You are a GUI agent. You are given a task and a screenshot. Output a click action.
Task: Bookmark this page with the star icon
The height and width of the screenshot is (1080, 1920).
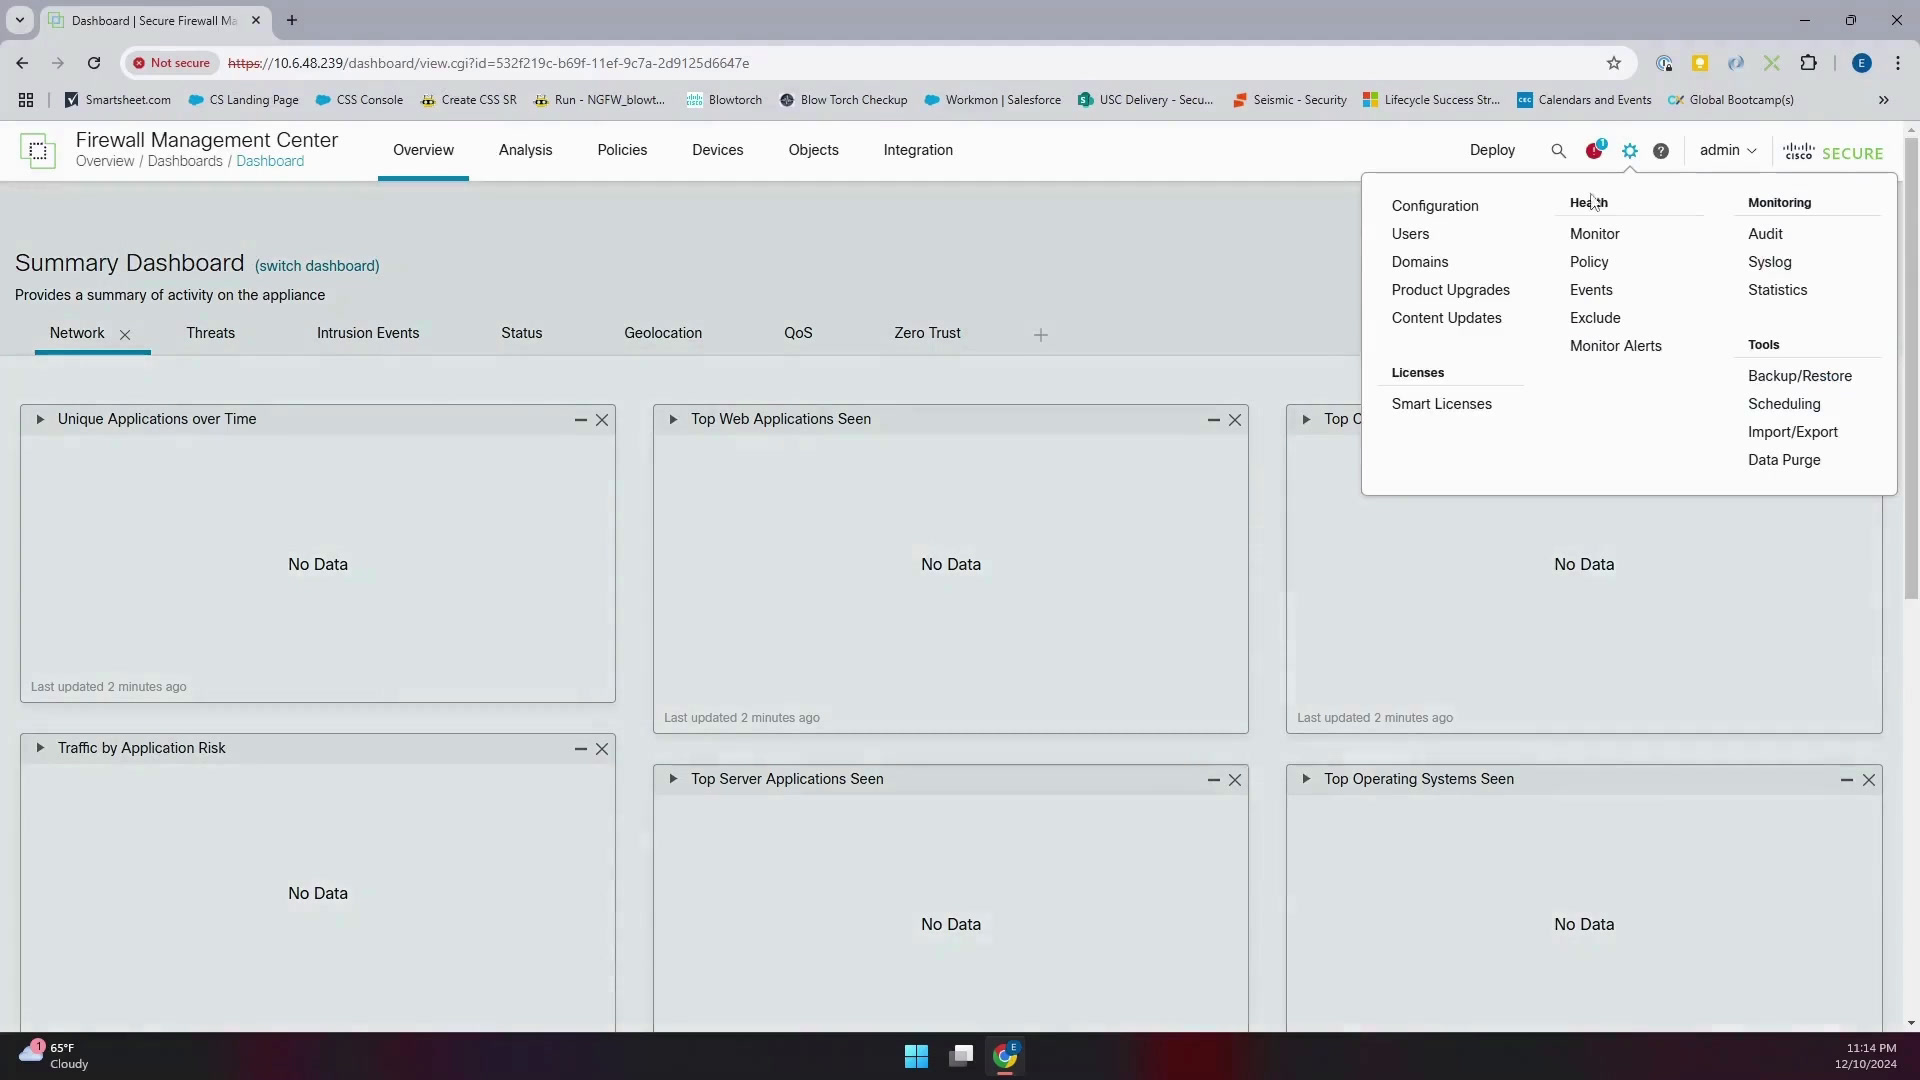[1614, 63]
